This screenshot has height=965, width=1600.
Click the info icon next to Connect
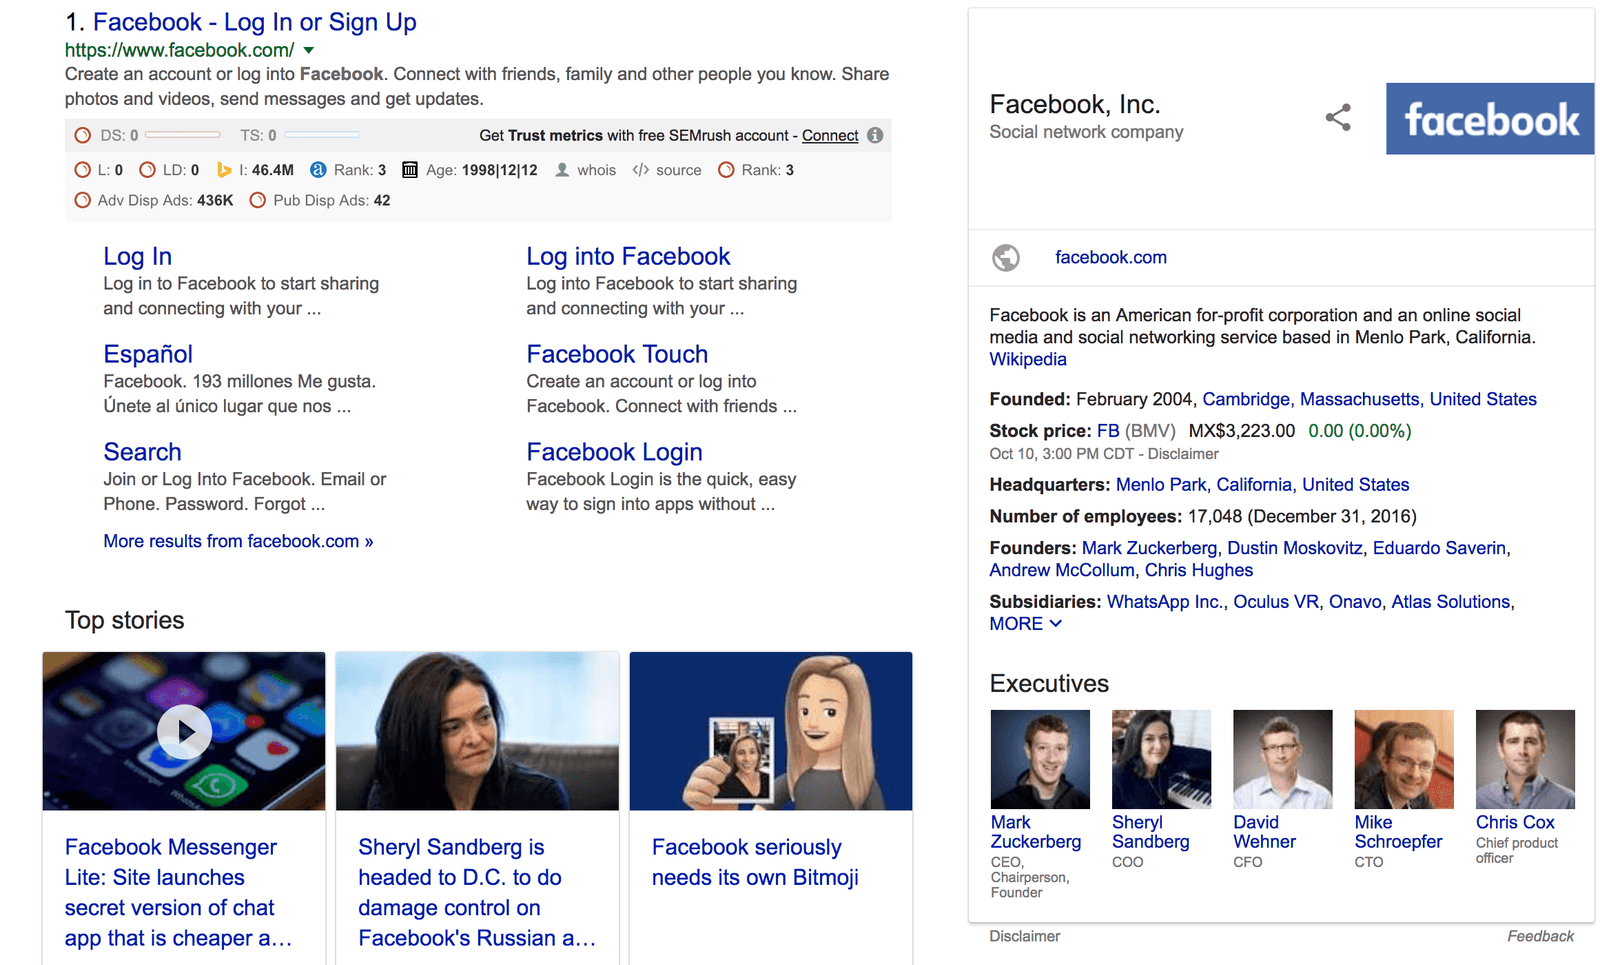point(875,135)
